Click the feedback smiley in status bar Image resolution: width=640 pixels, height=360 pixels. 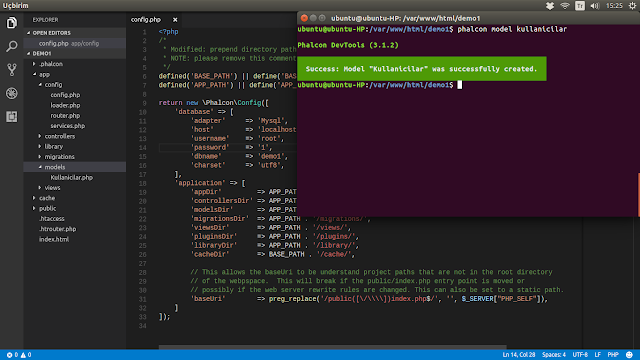click(629, 355)
